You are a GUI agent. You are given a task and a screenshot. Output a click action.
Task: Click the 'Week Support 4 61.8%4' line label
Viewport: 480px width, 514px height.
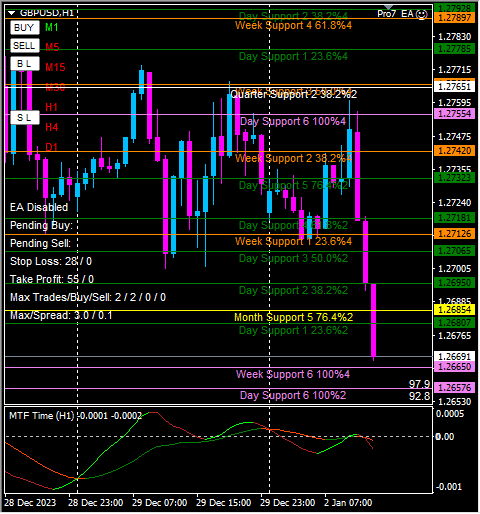[293, 25]
